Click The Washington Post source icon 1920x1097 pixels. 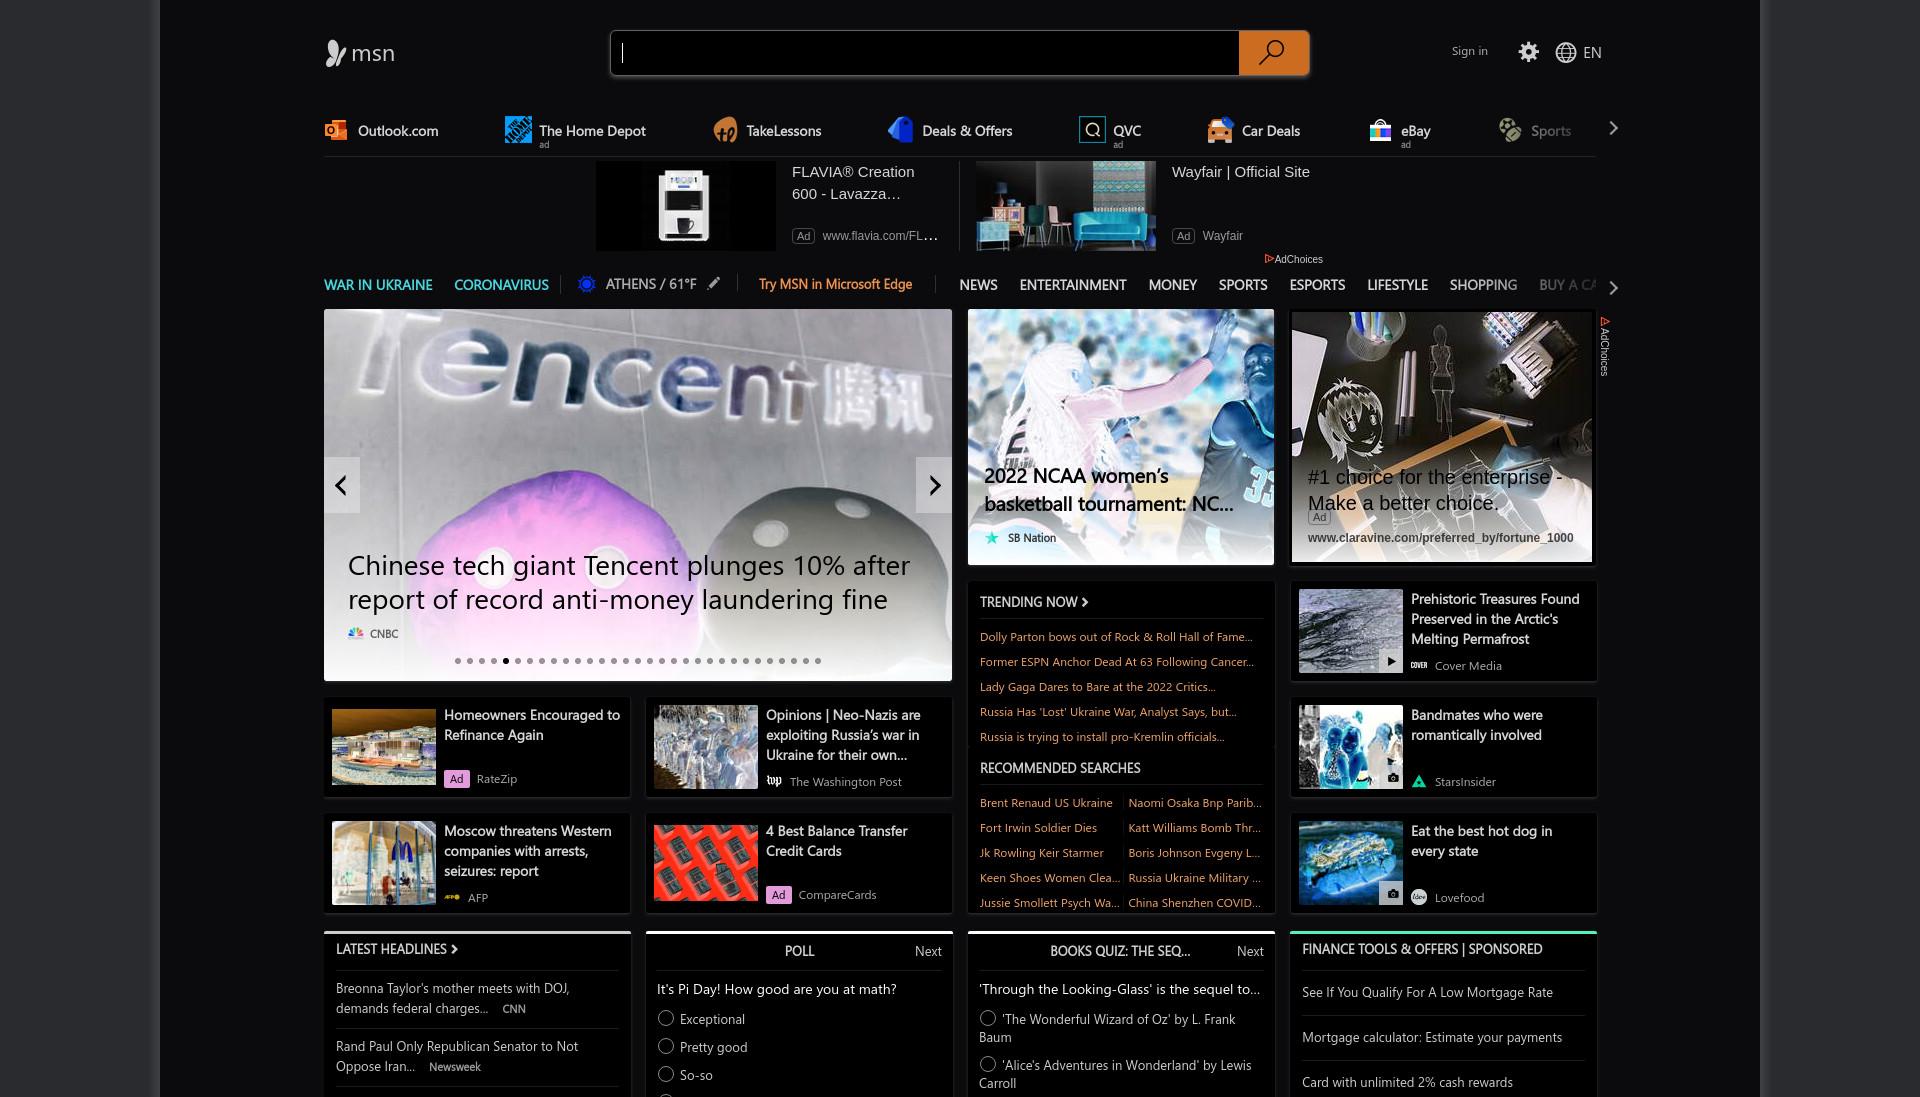[x=774, y=781]
